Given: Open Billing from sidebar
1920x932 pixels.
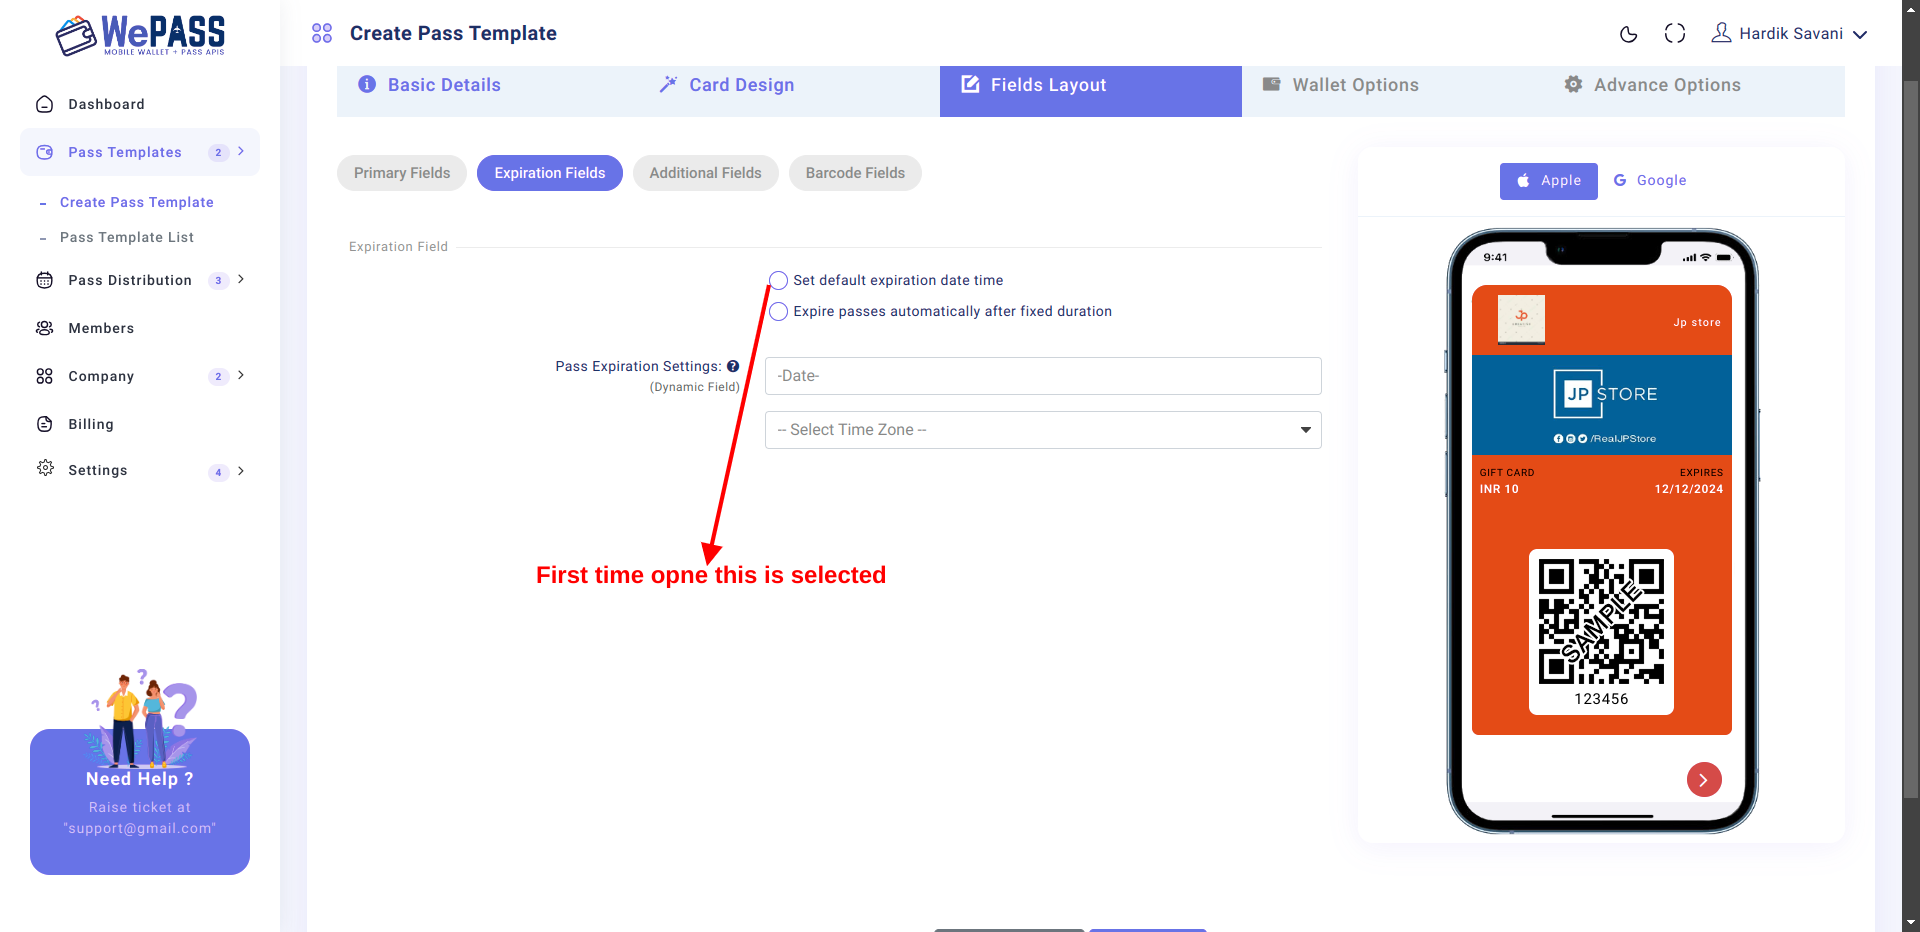Looking at the screenshot, I should [x=91, y=424].
